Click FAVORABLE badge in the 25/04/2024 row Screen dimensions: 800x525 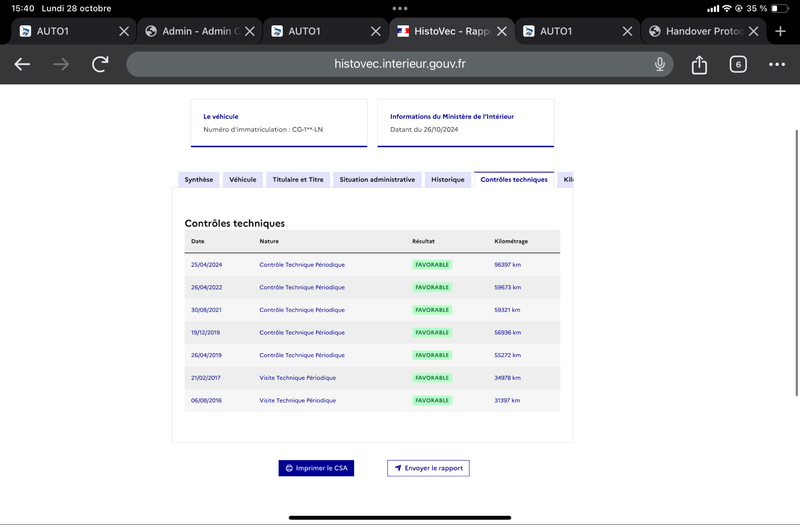pyautogui.click(x=432, y=265)
